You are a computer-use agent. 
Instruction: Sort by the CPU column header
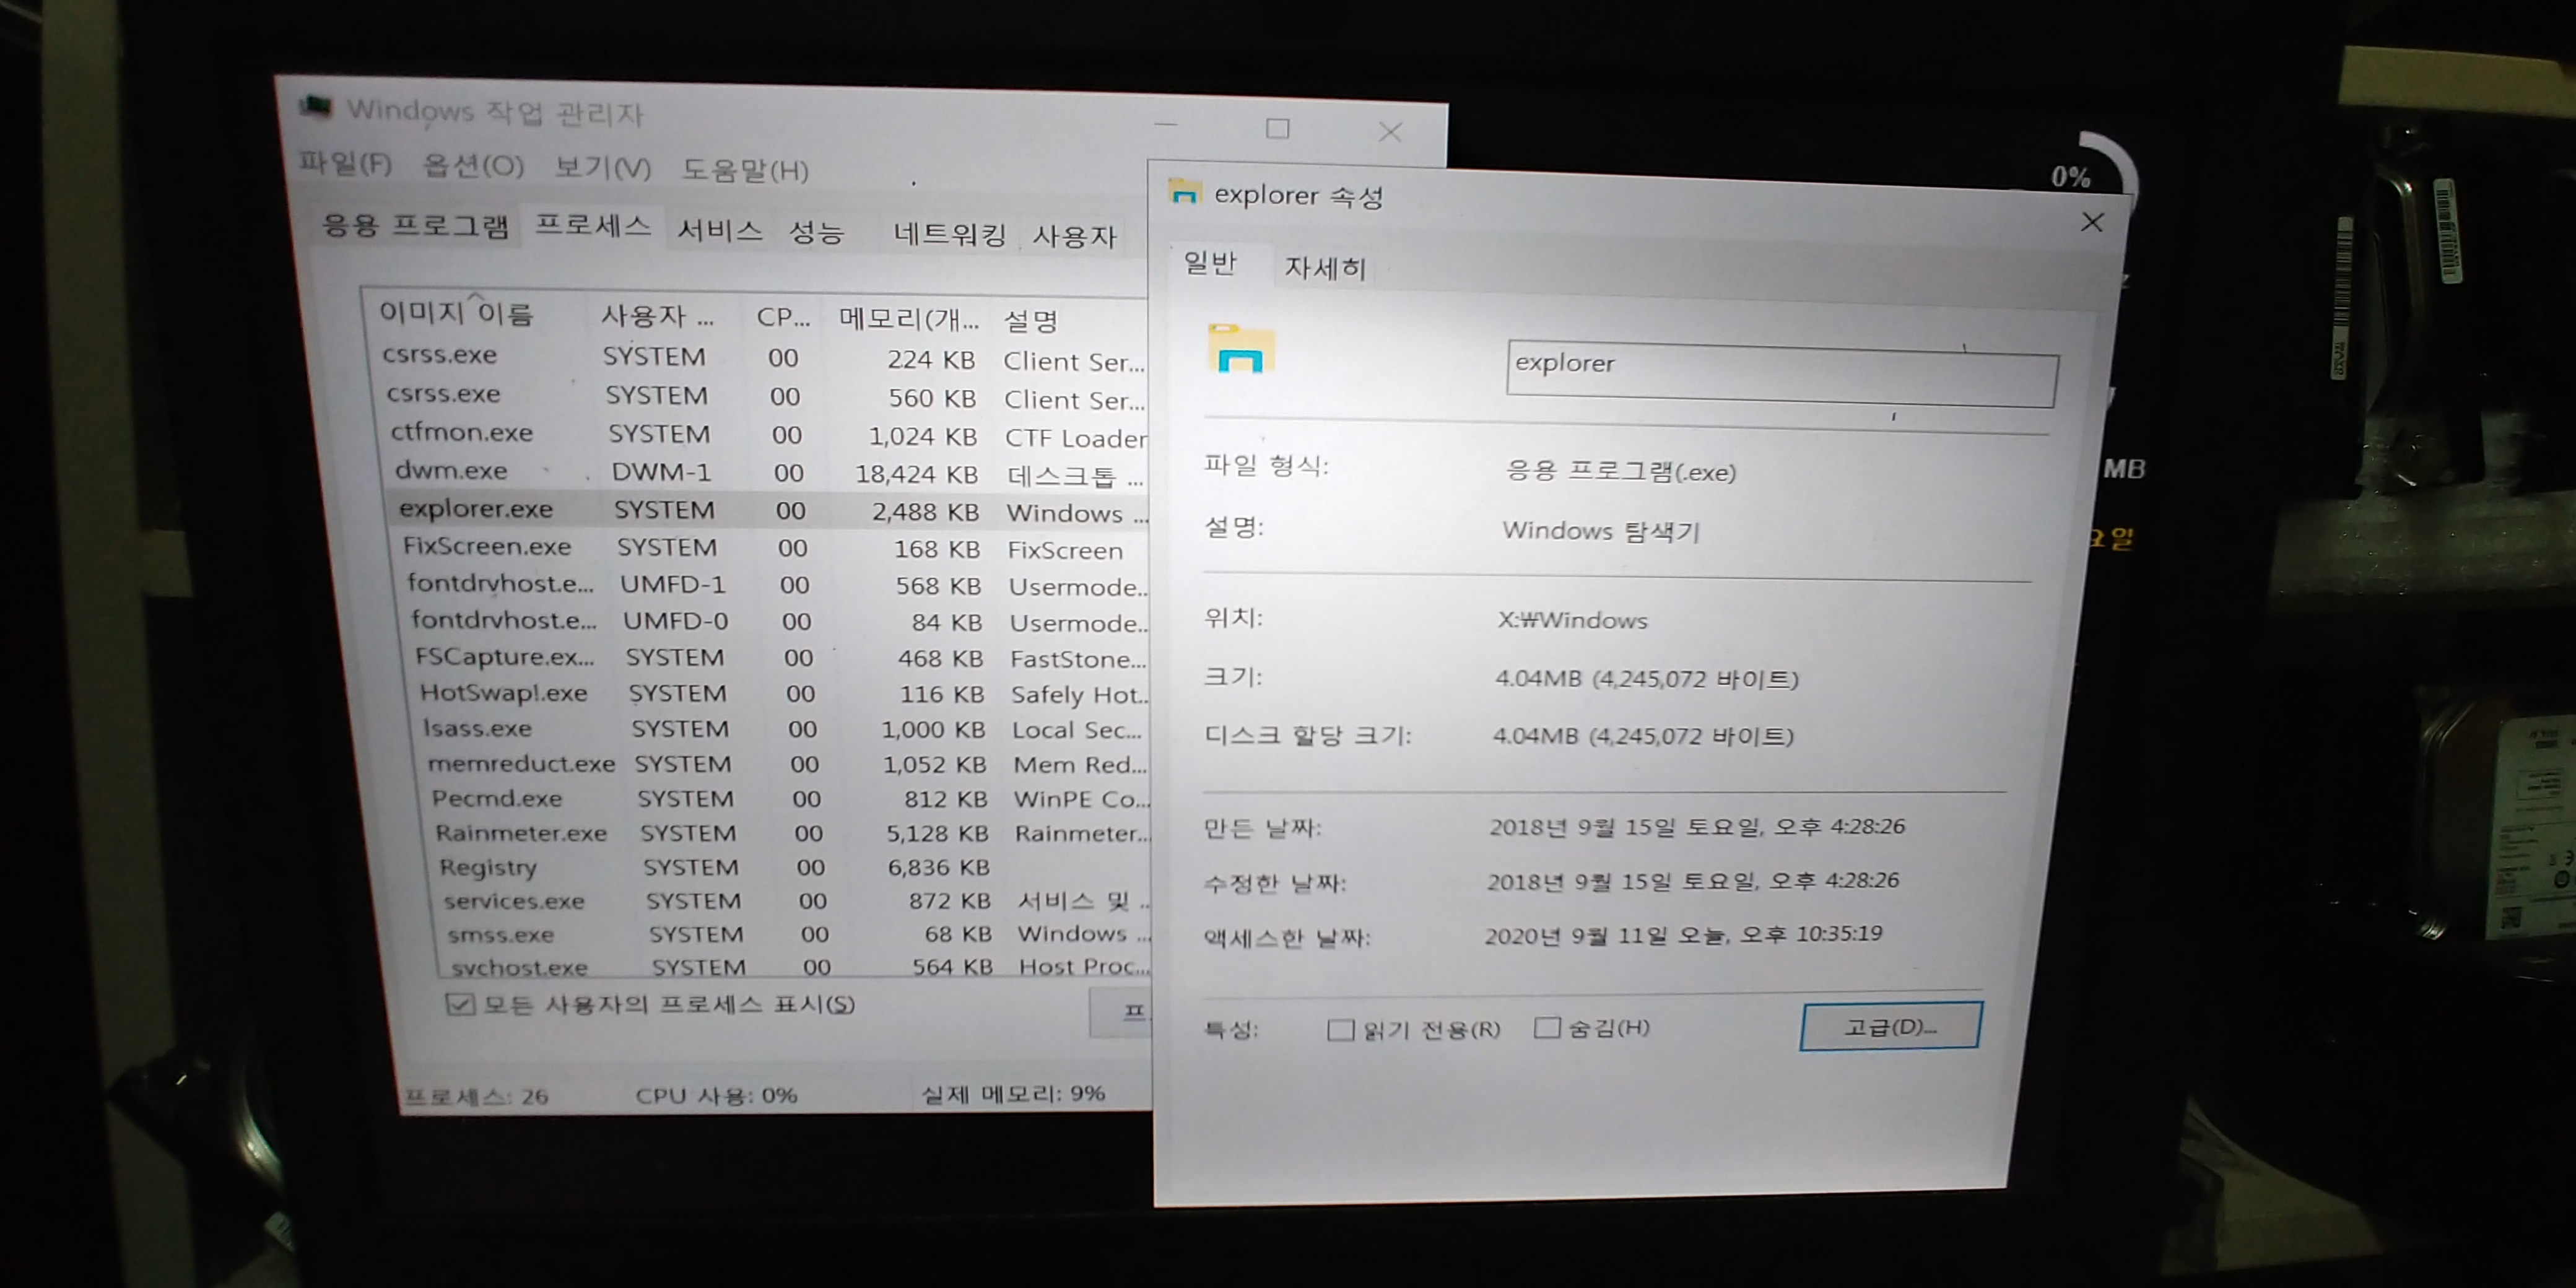click(782, 317)
